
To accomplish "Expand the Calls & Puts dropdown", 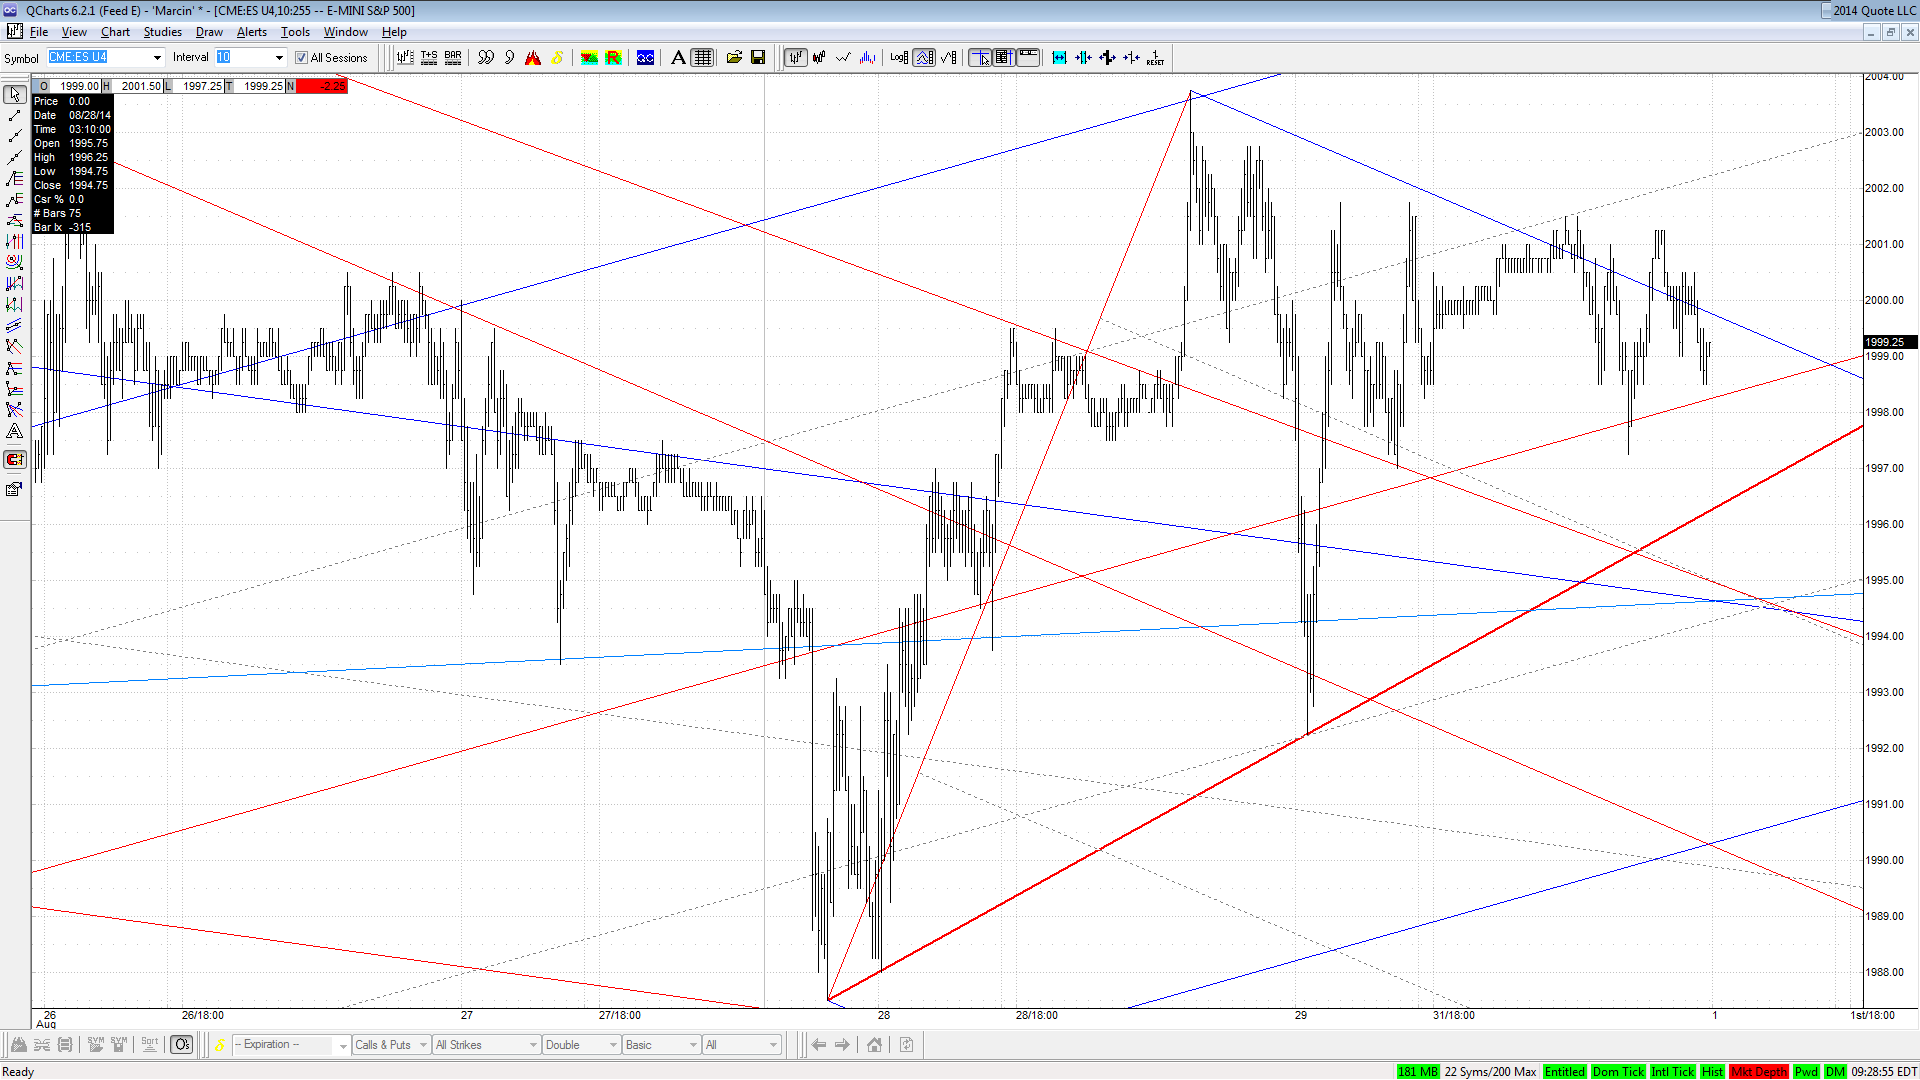I will click(424, 1046).
